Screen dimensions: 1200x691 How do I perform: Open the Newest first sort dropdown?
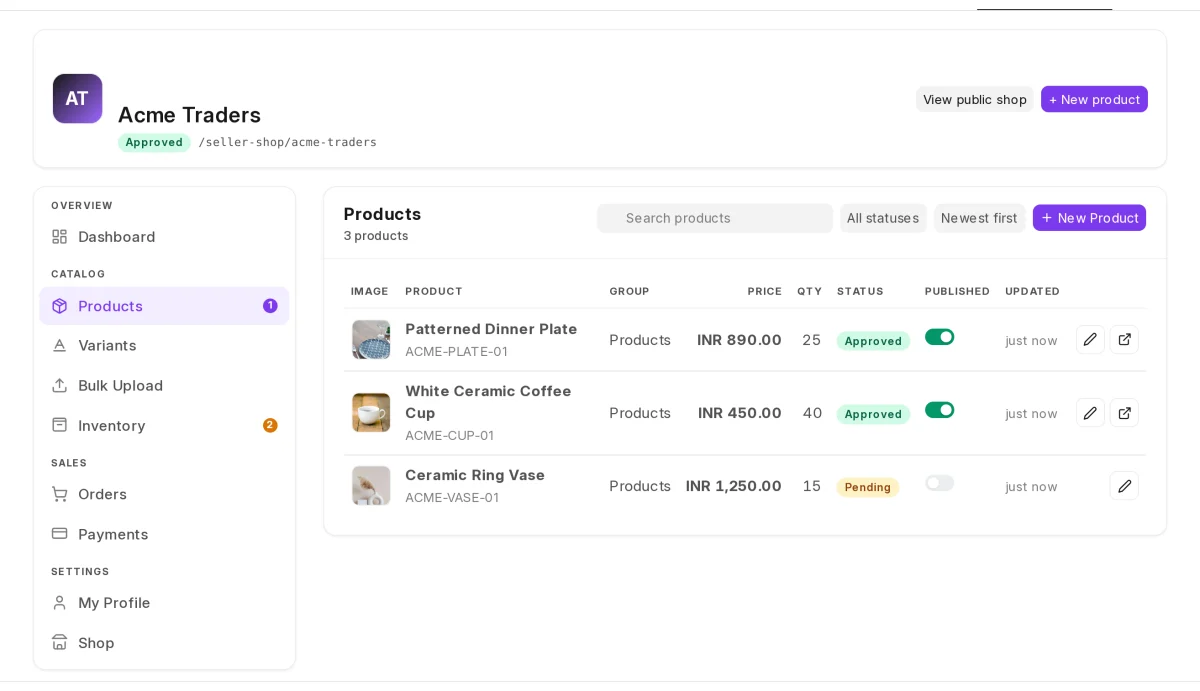point(979,218)
